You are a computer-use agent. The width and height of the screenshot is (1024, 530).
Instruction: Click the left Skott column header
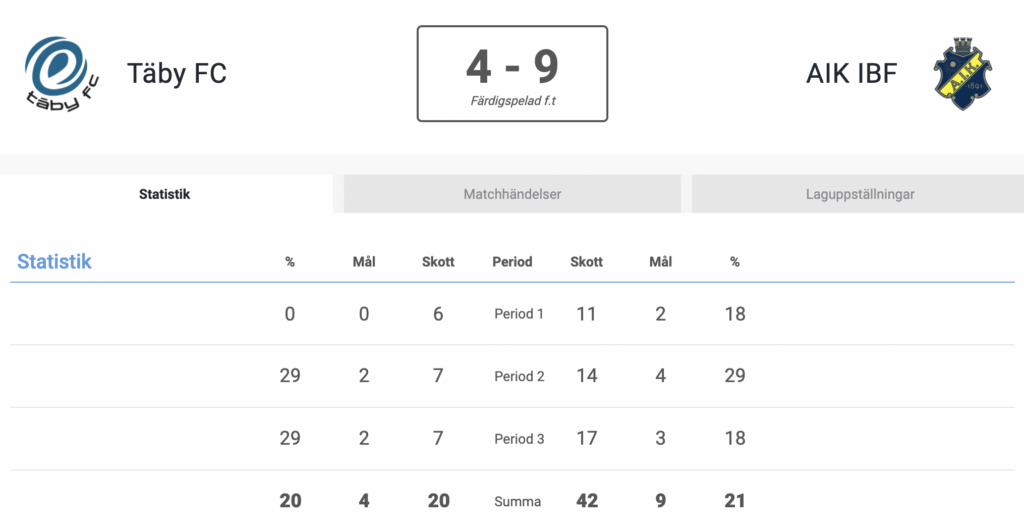coord(438,262)
